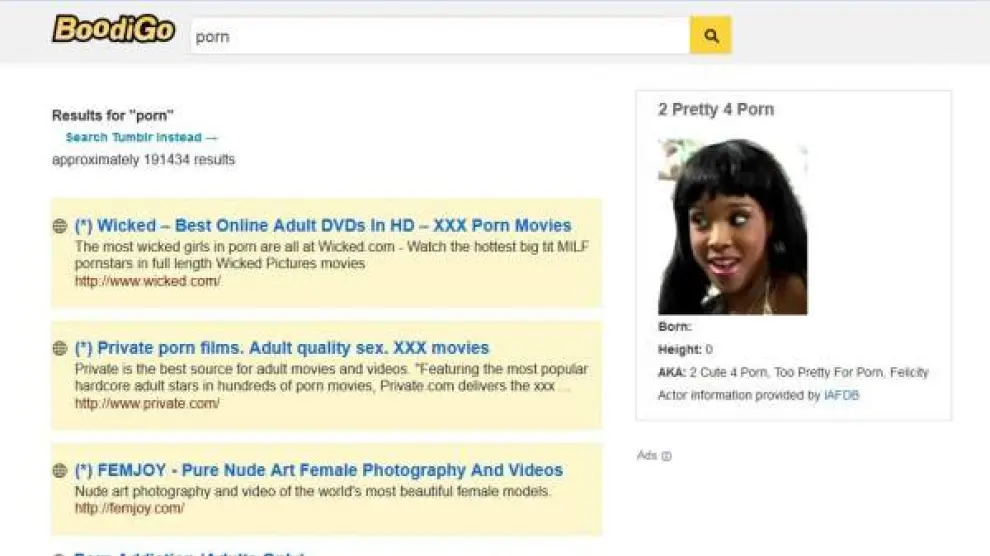Screen dimensions: 990x556
Task: Click the globe icon beside the FEMJOY result
Action: [60, 471]
